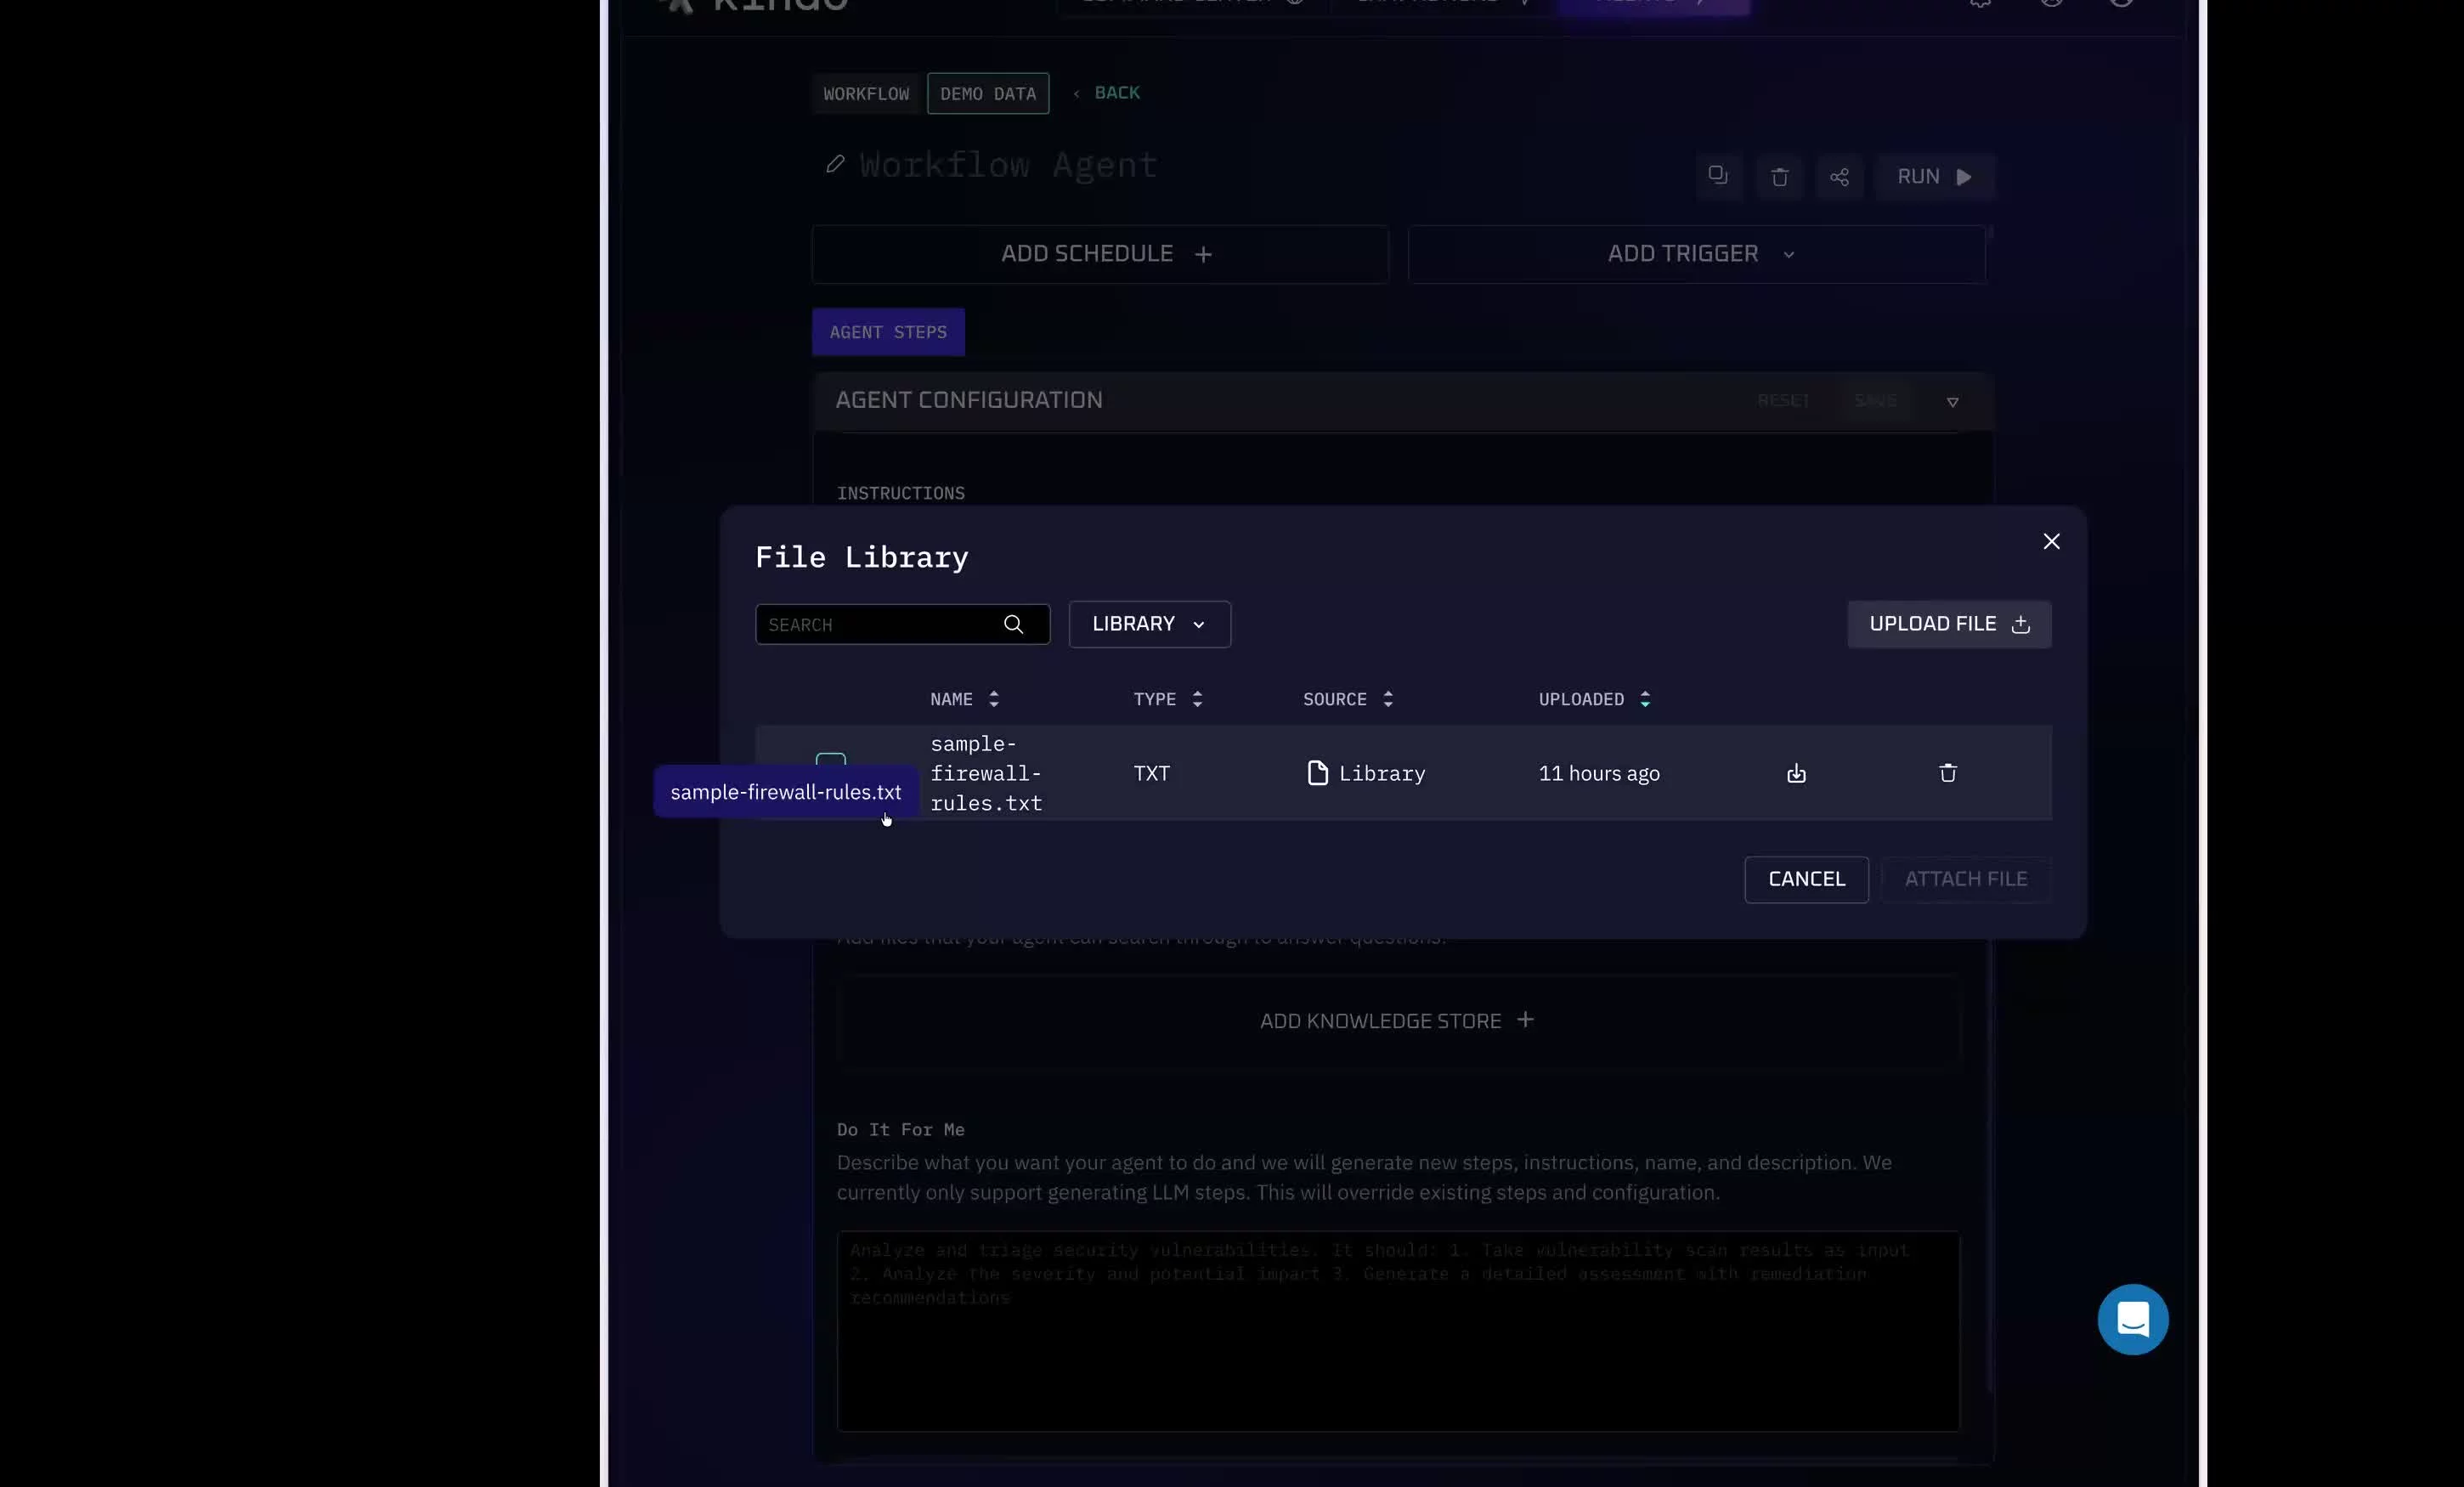This screenshot has width=2464, height=1487.
Task: Click the search magnifier in File Library
Action: 1014,624
